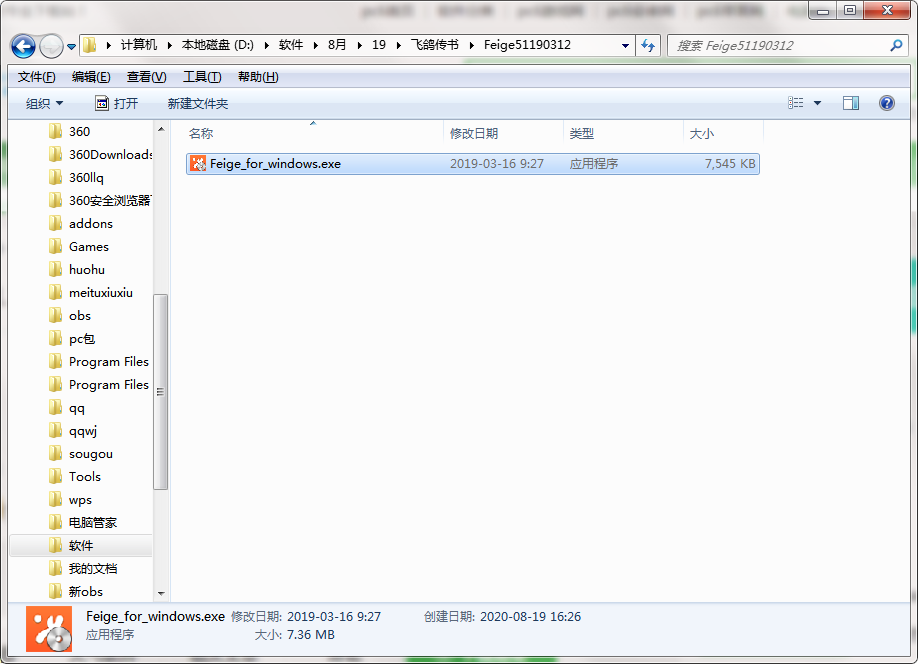Click the Feige_for_windows.exe file icon in list

(198, 164)
